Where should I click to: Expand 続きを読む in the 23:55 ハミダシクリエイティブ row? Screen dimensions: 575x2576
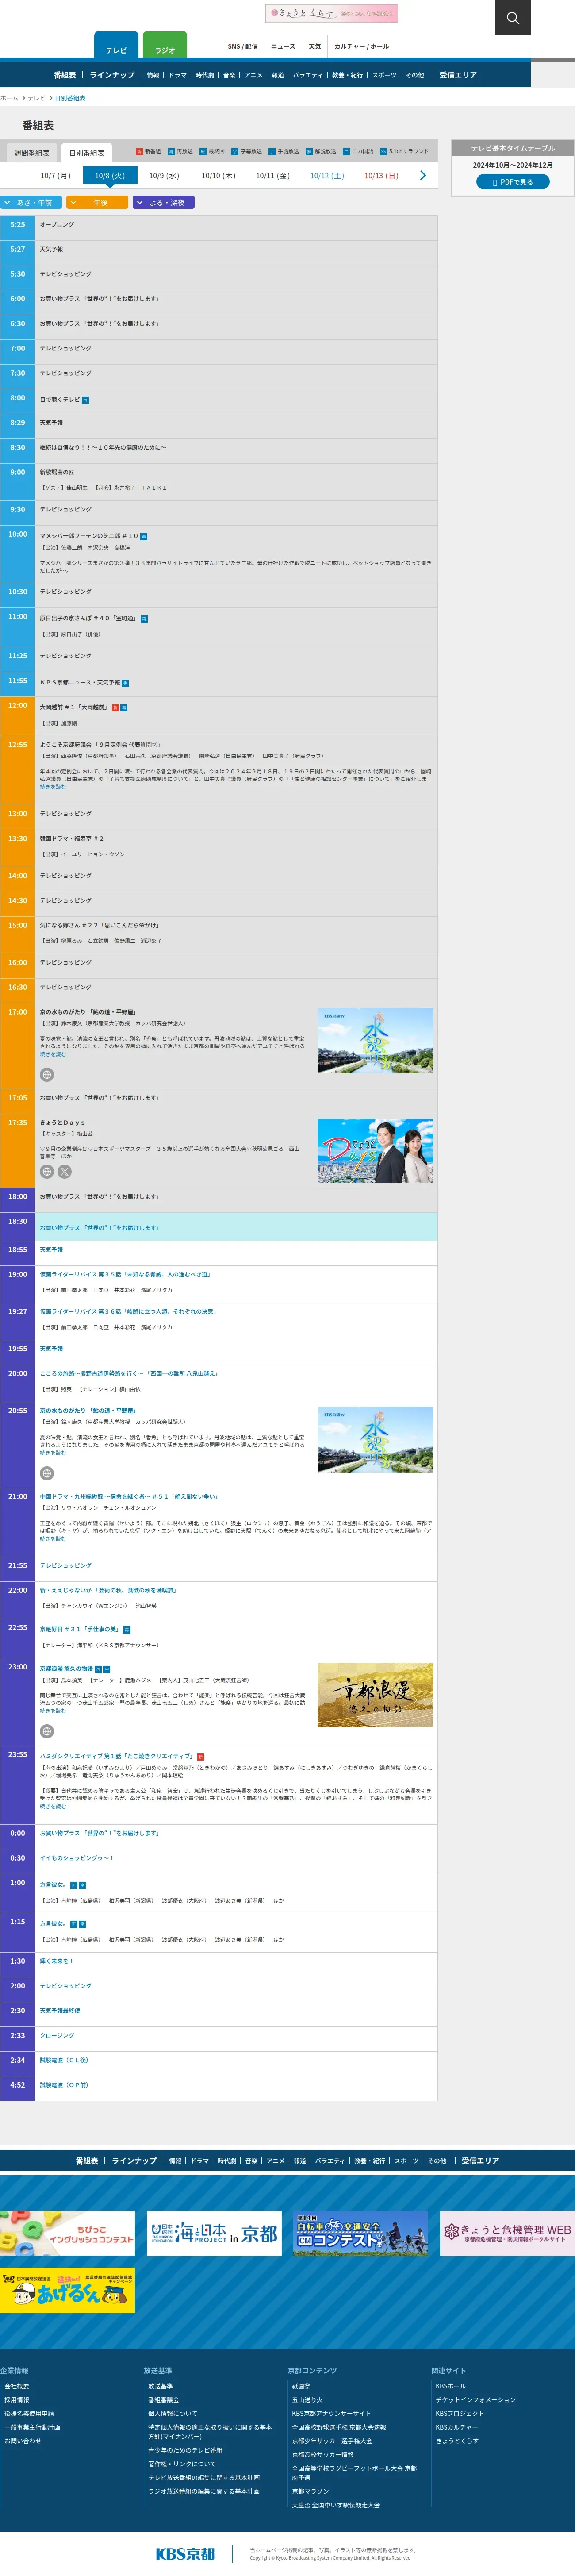pos(53,1806)
